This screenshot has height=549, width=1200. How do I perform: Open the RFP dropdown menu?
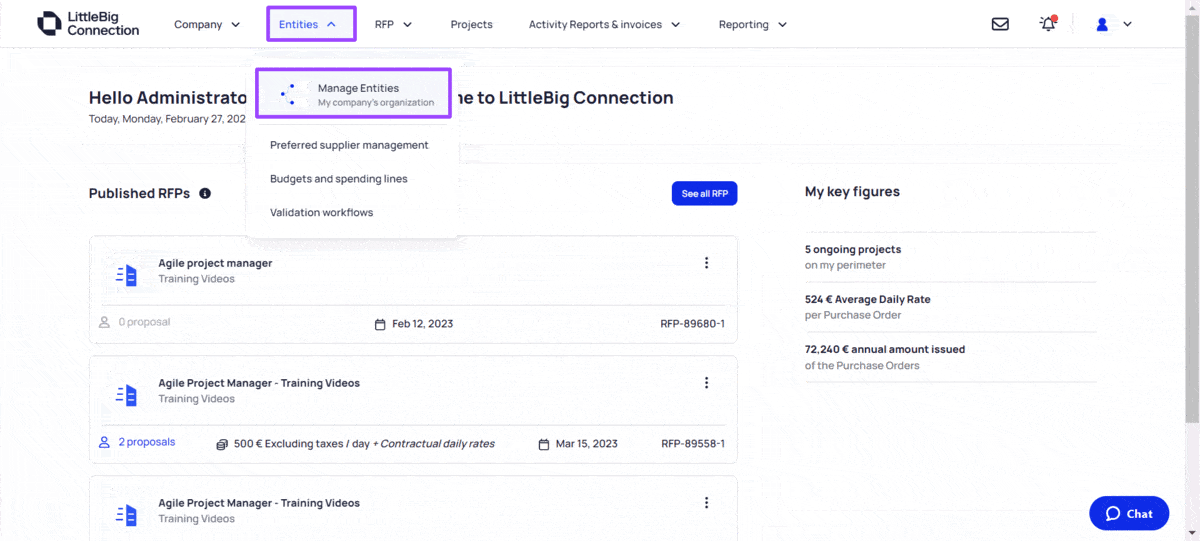click(x=394, y=24)
